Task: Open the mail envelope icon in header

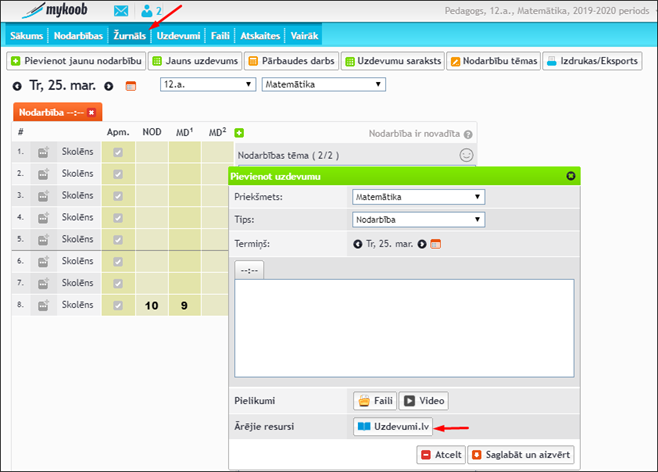Action: pyautogui.click(x=121, y=12)
